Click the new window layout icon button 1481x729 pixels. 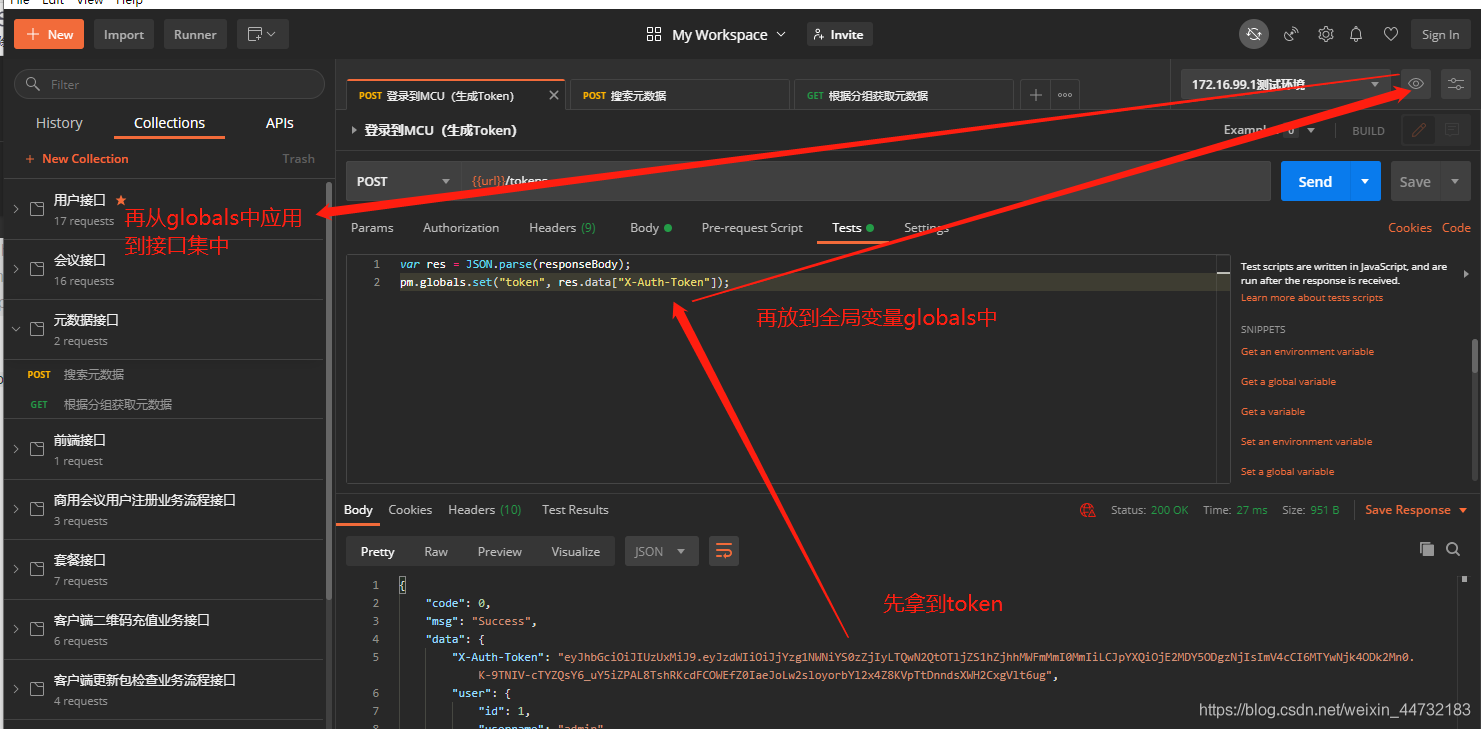(x=263, y=34)
